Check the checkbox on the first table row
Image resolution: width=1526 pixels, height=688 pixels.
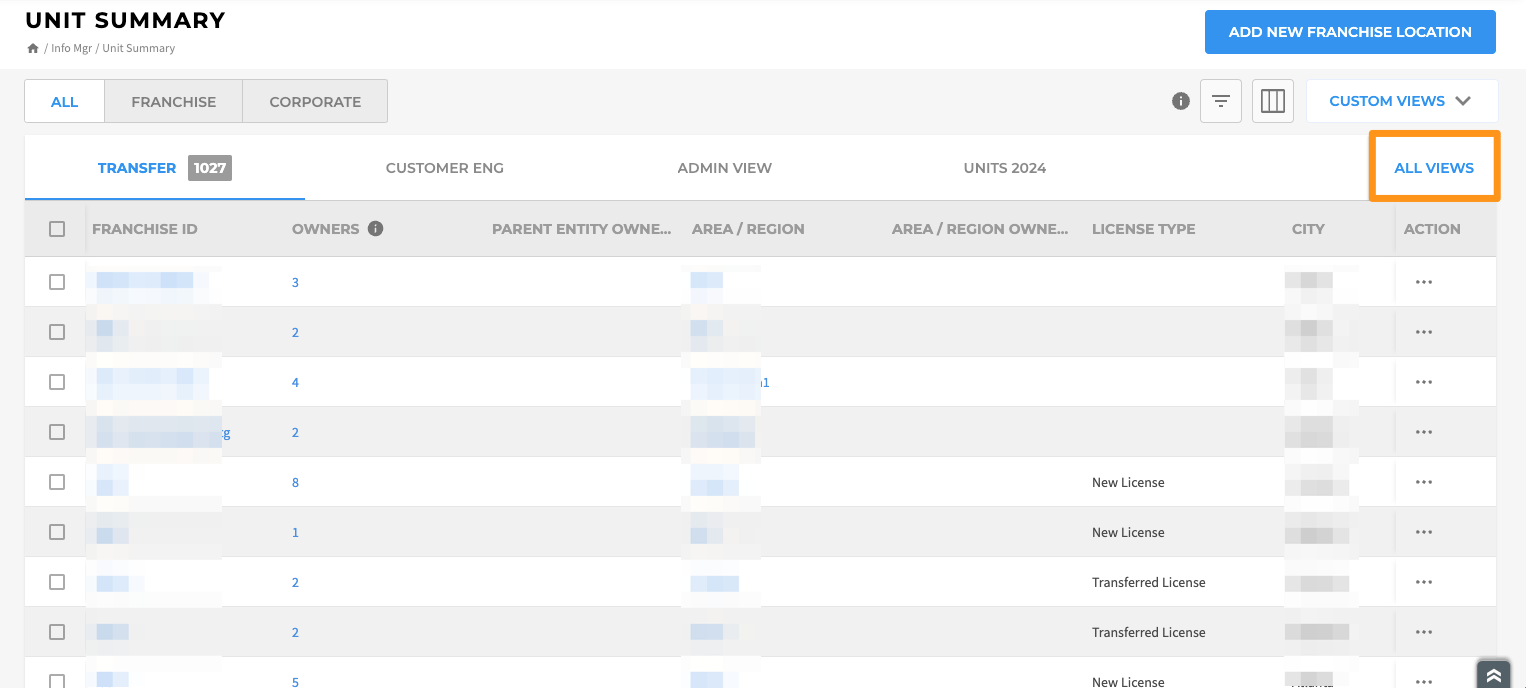click(x=56, y=281)
